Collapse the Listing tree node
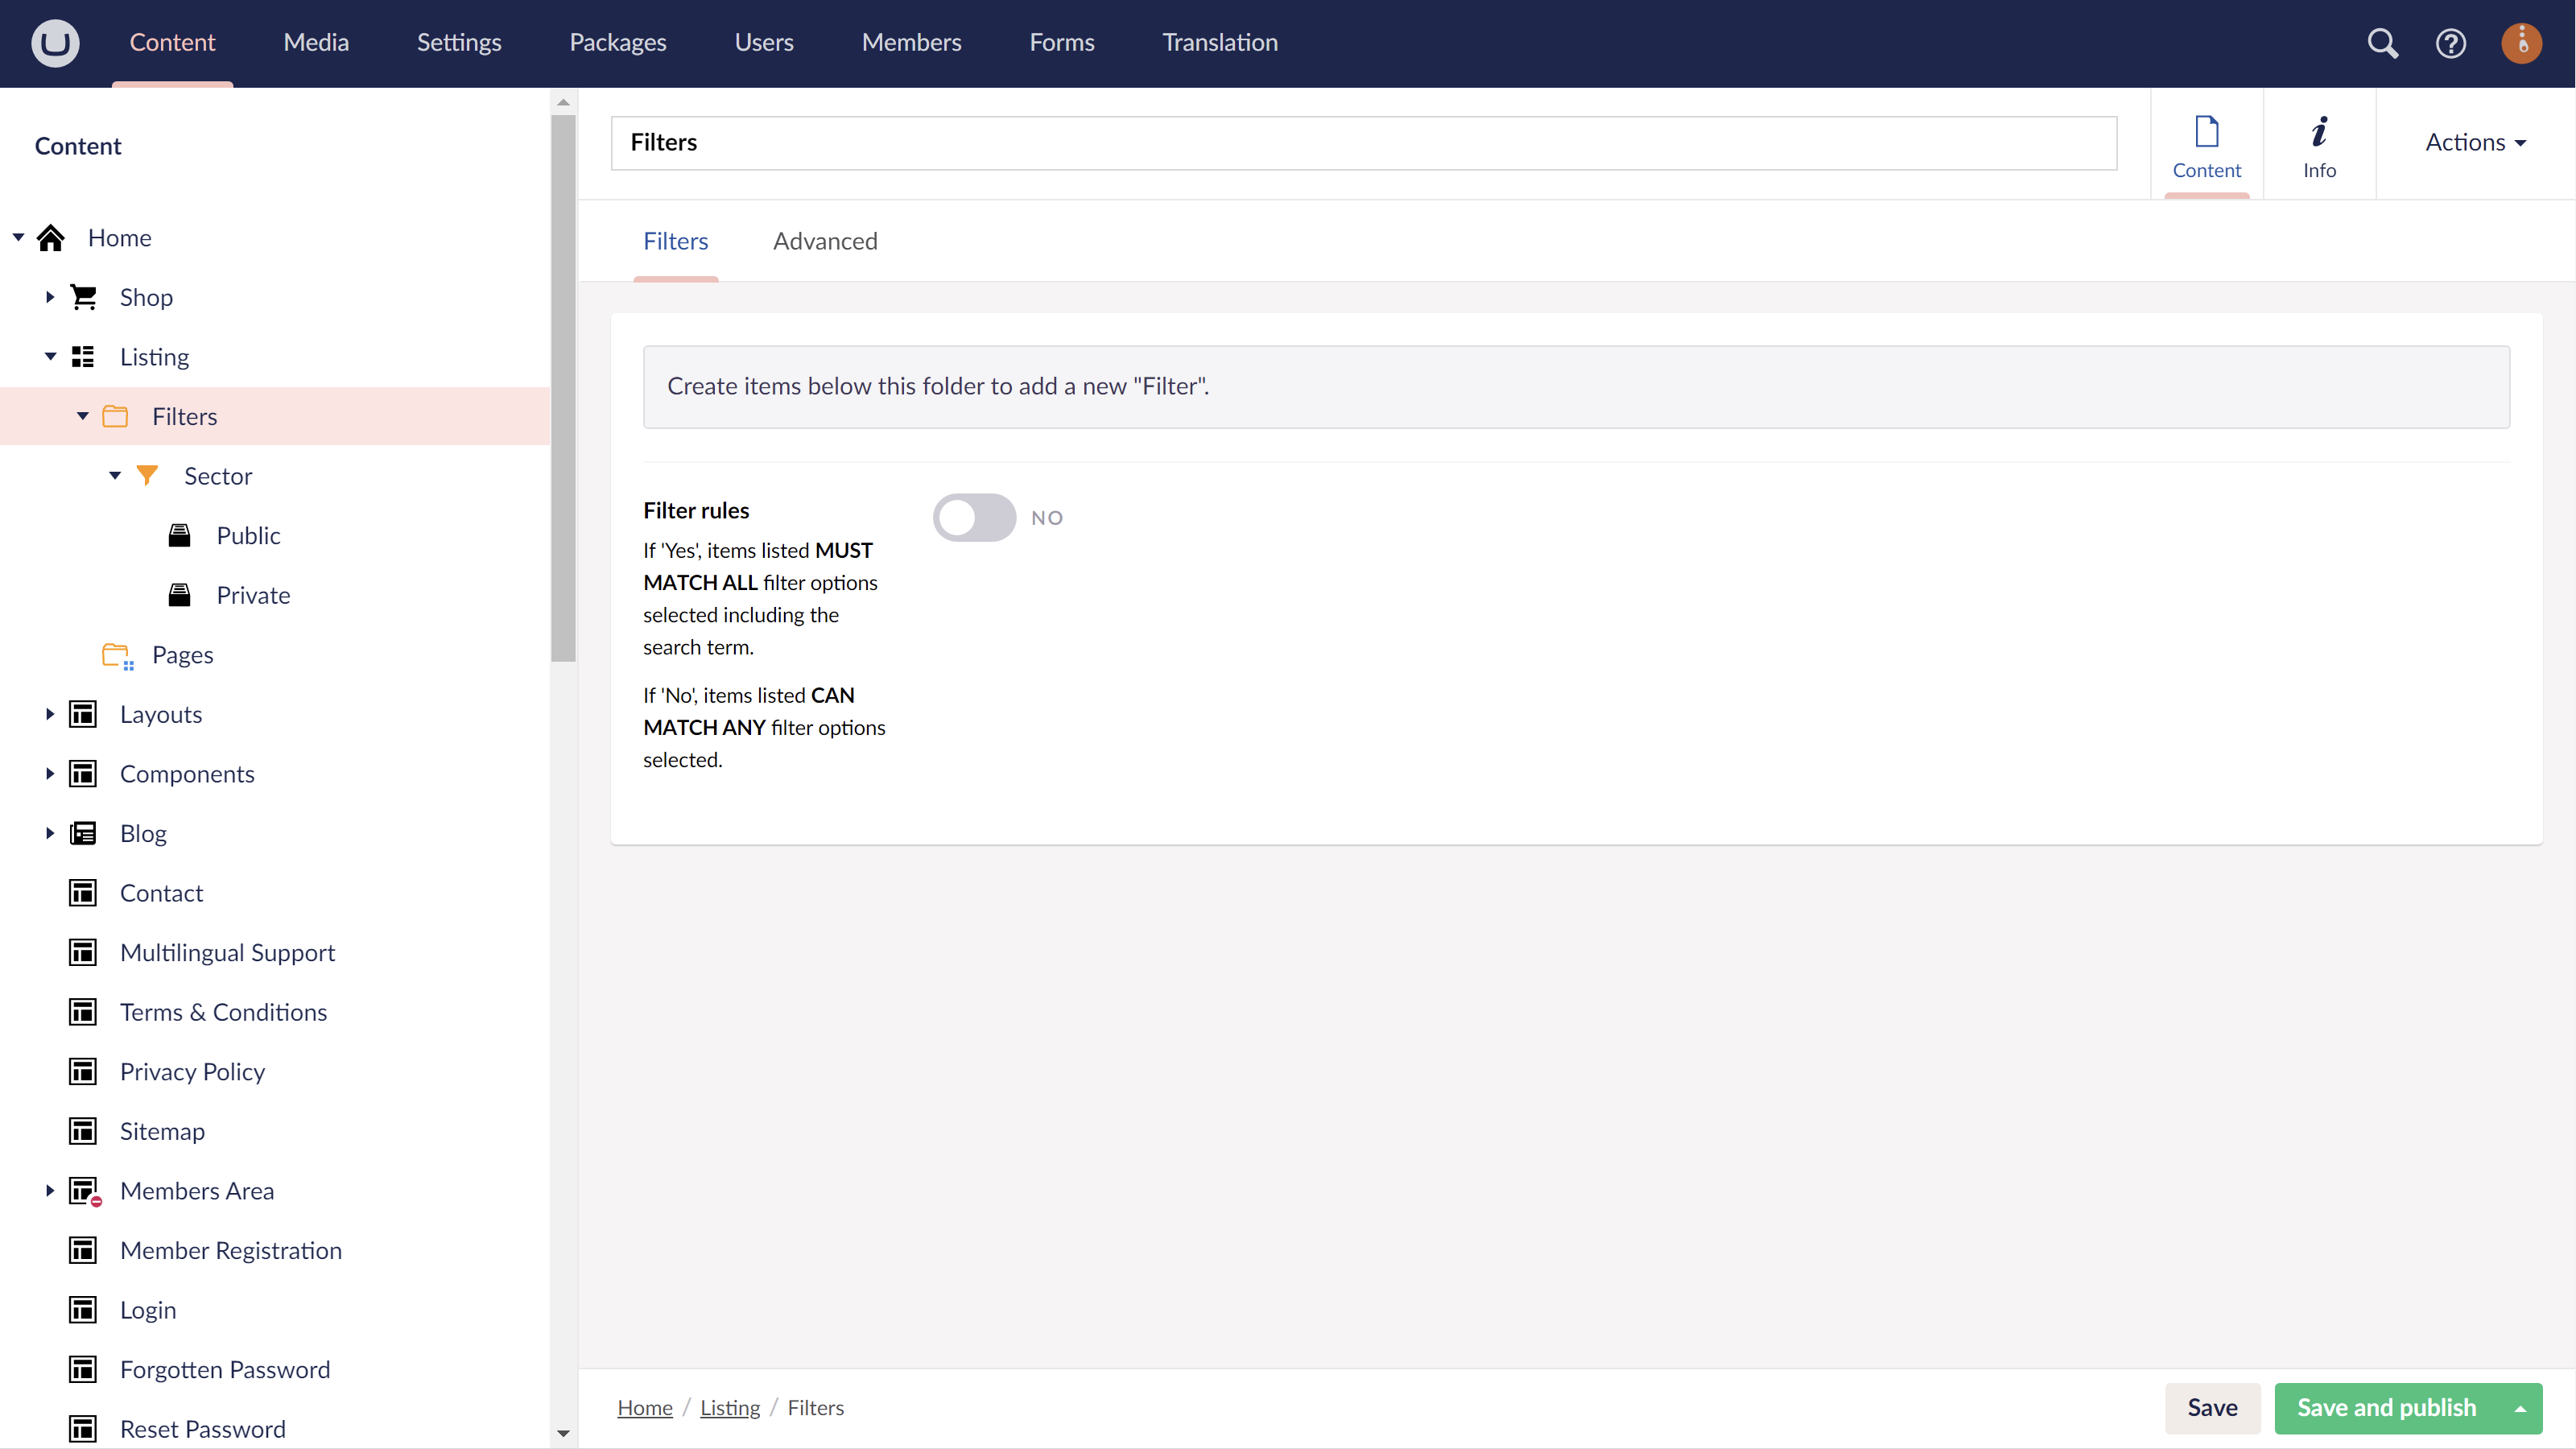Screen dimensions: 2576x1449 tap(50, 357)
